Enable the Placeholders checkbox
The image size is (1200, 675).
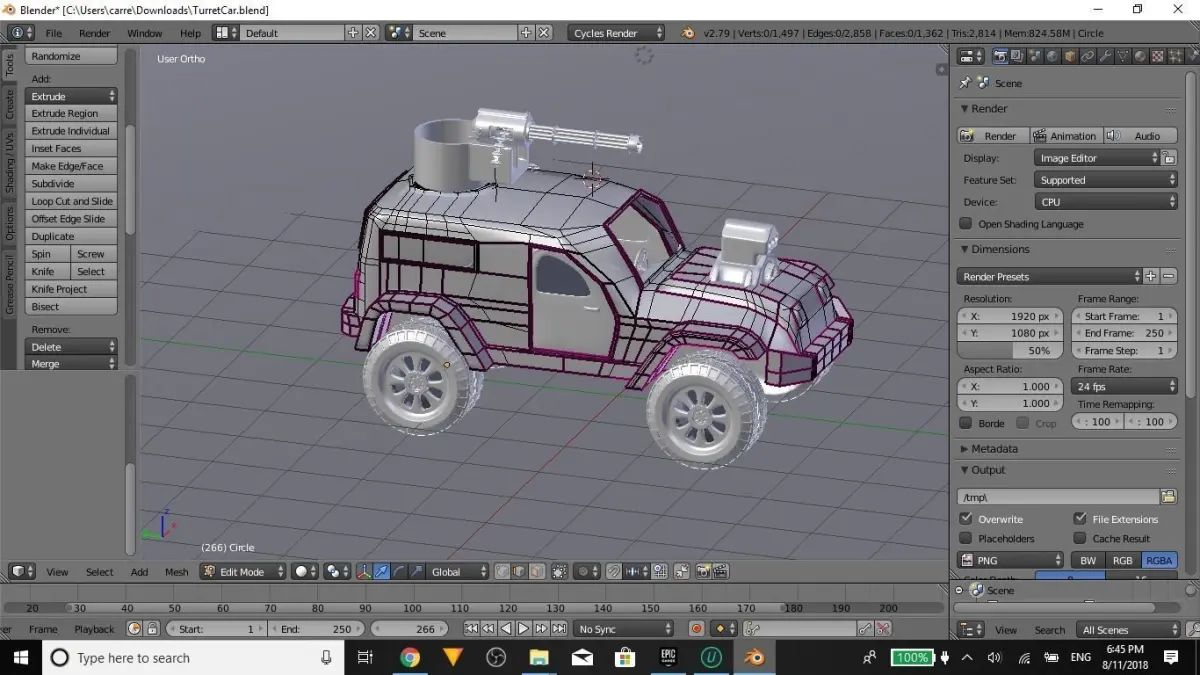click(965, 538)
